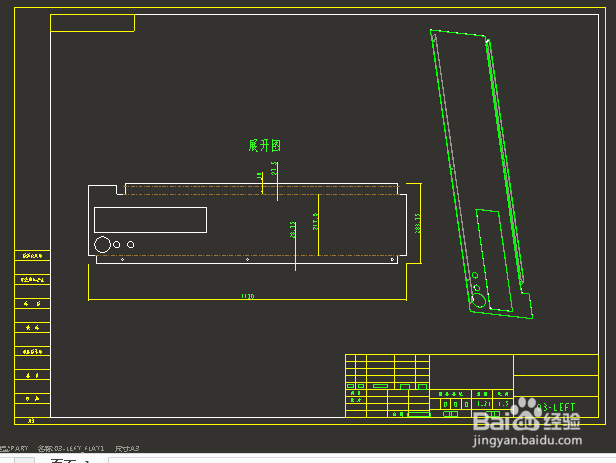Select the 217.5 vertical dimension
This screenshot has height=463, width=616.
(315, 221)
